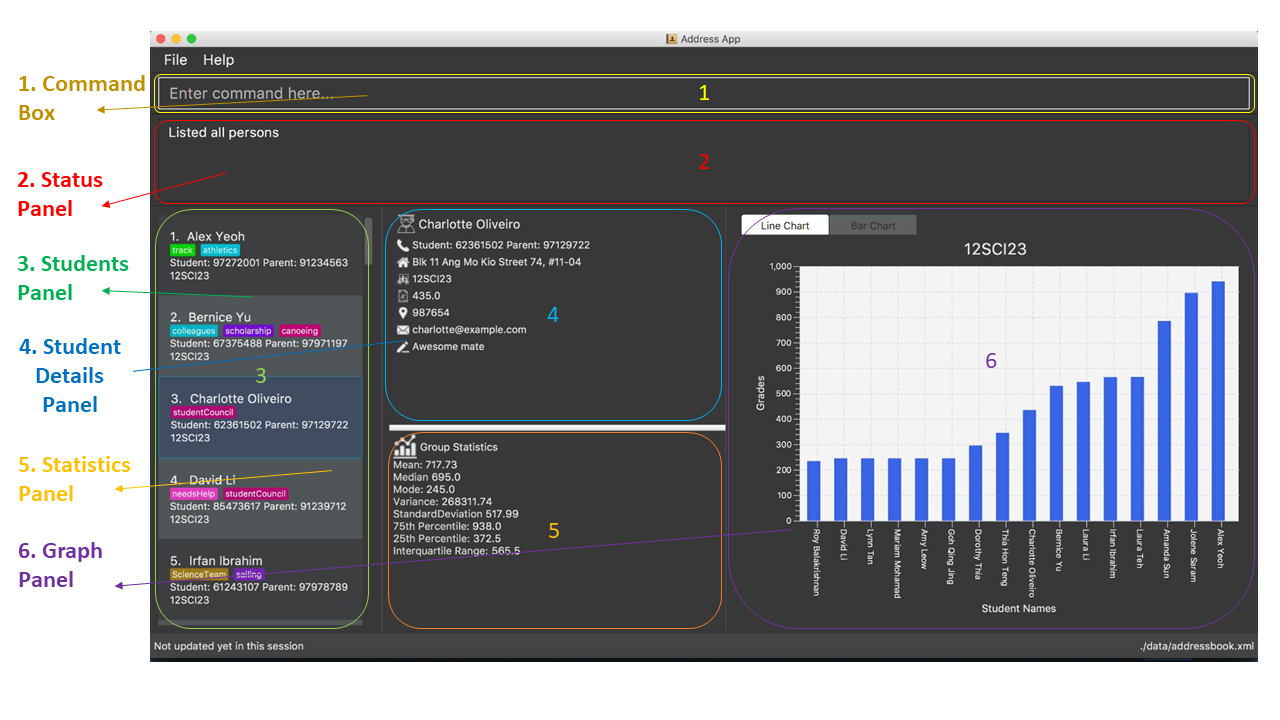Screen dimensions: 1280x720
Task: Click the 75th Percentile: 938.0 line
Action: click(447, 526)
